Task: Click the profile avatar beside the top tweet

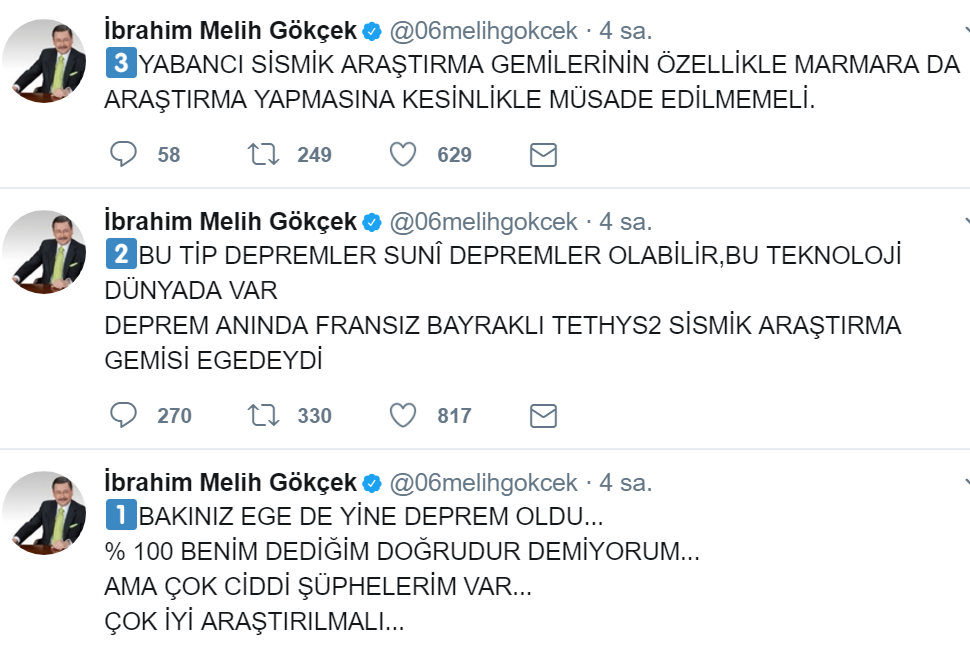Action: [x=43, y=60]
